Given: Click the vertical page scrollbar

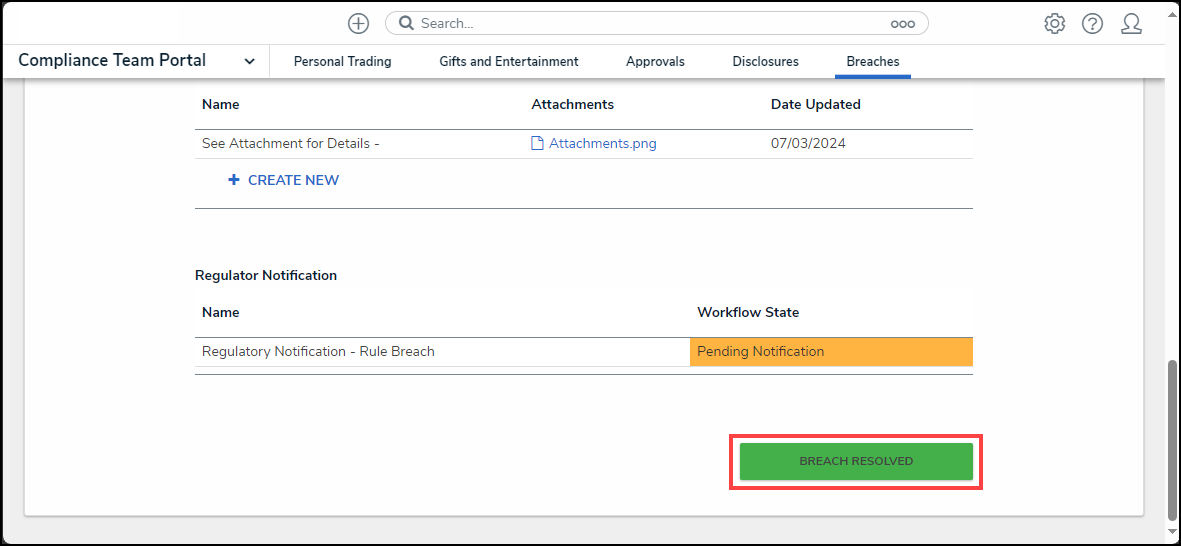Looking at the screenshot, I should (1173, 440).
